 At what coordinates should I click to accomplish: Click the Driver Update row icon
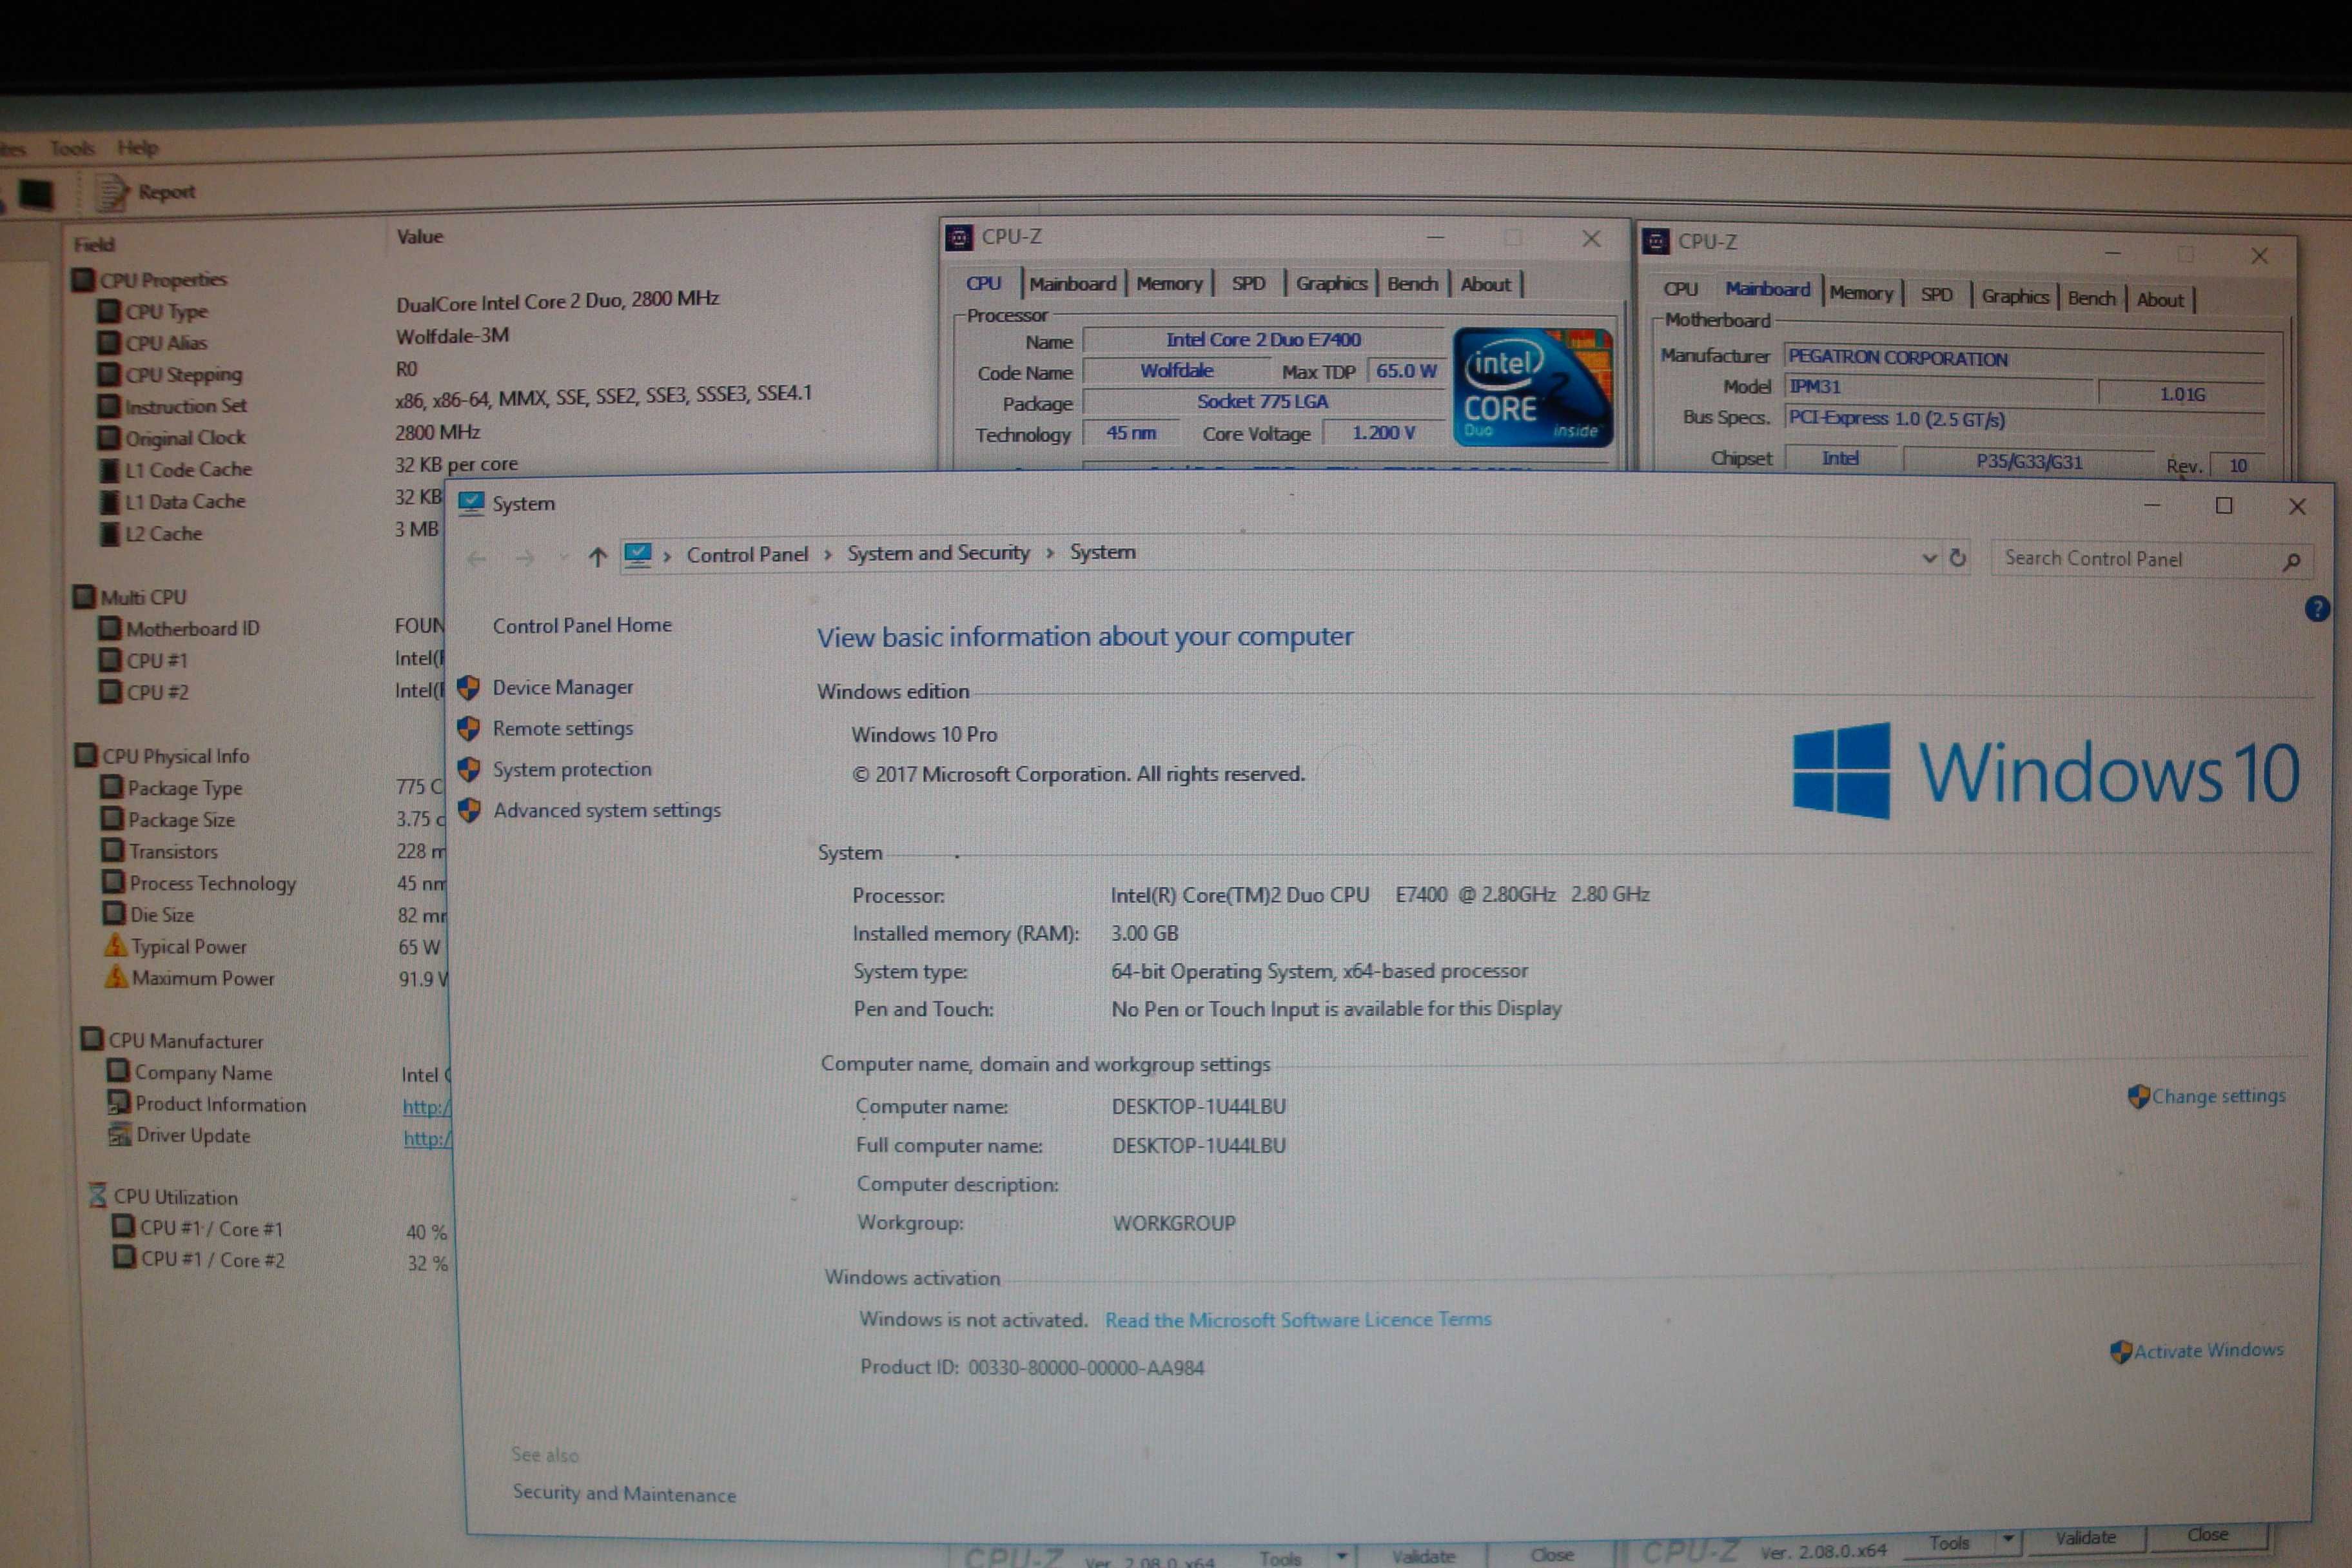click(119, 1135)
